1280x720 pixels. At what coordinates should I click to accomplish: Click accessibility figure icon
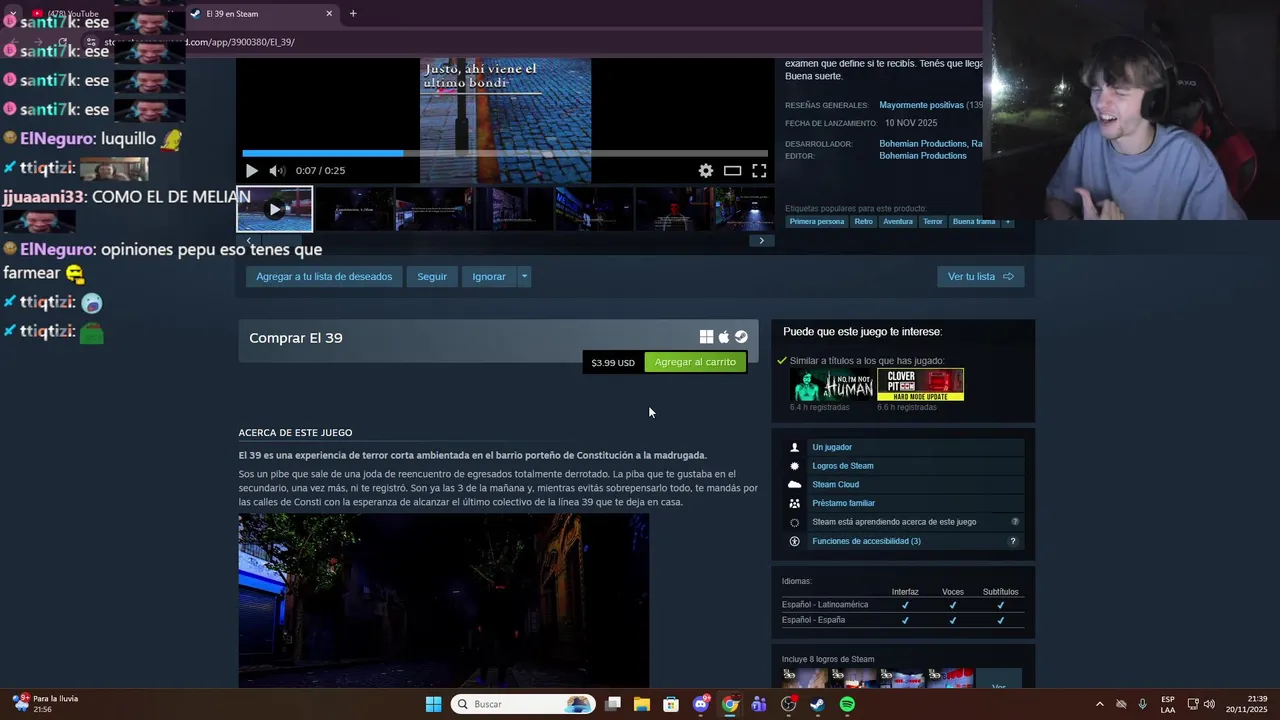click(795, 541)
